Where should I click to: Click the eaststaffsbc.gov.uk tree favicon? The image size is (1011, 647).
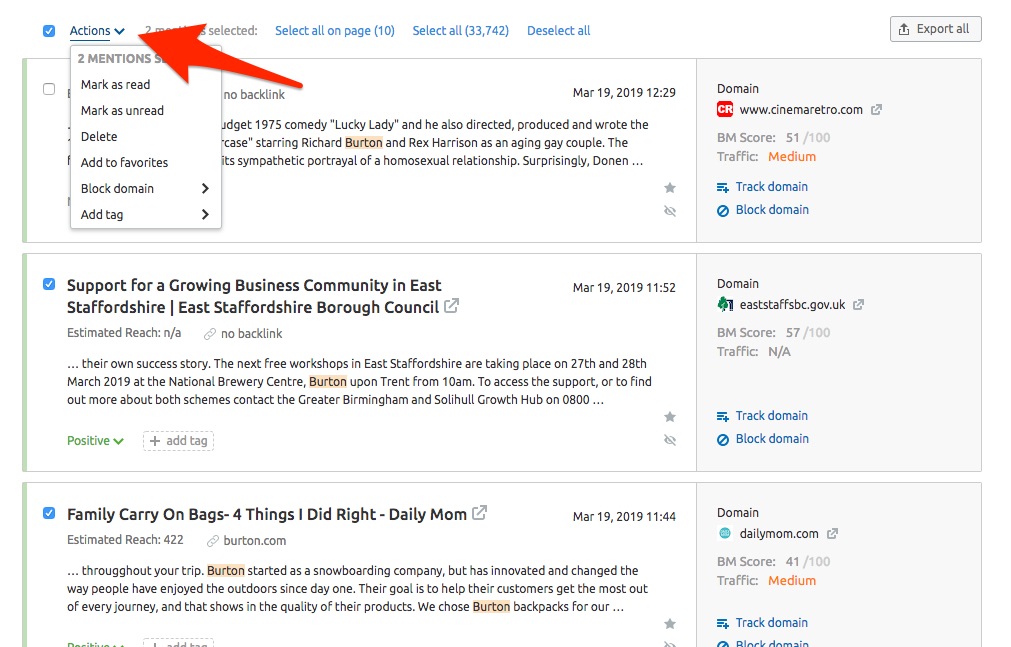(x=725, y=304)
